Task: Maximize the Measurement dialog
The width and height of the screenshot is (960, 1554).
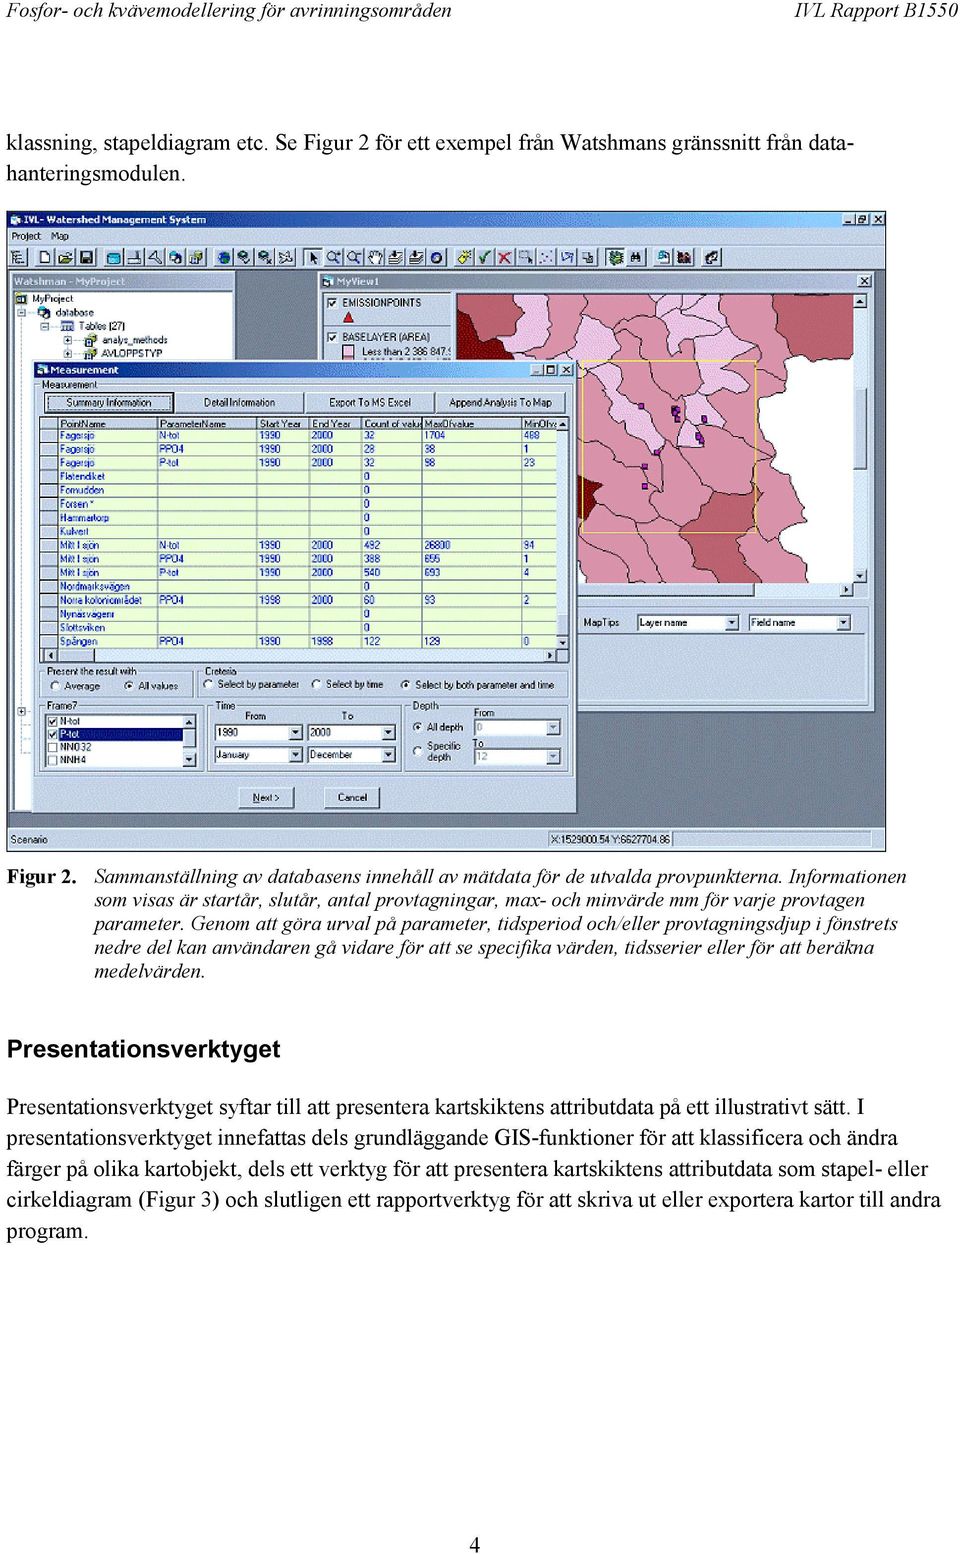Action: click(550, 369)
